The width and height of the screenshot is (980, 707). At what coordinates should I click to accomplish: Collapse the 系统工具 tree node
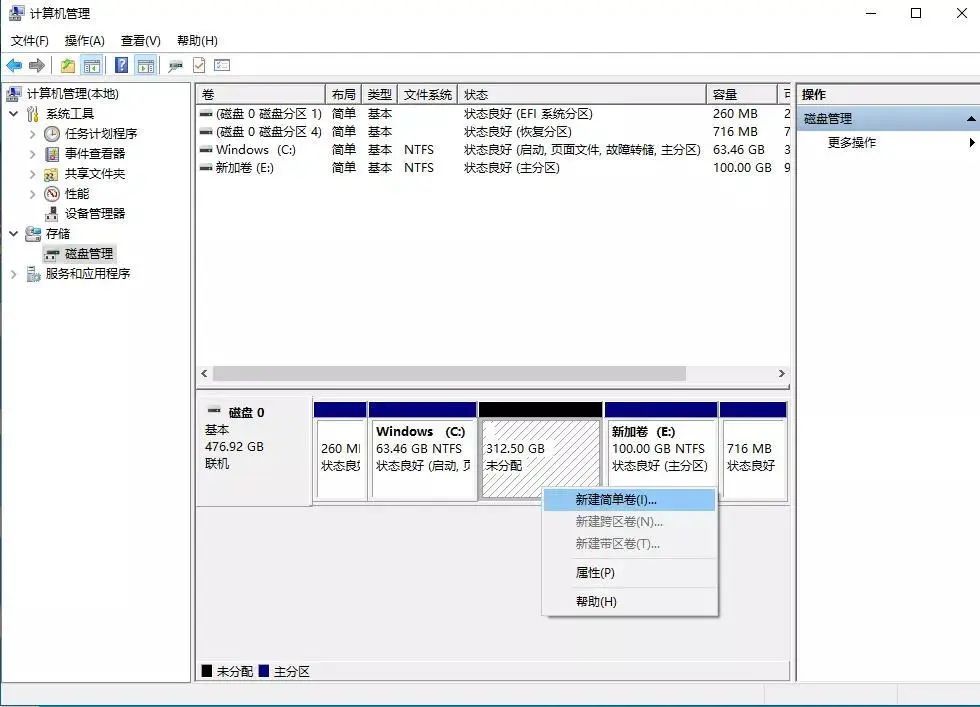(x=14, y=114)
